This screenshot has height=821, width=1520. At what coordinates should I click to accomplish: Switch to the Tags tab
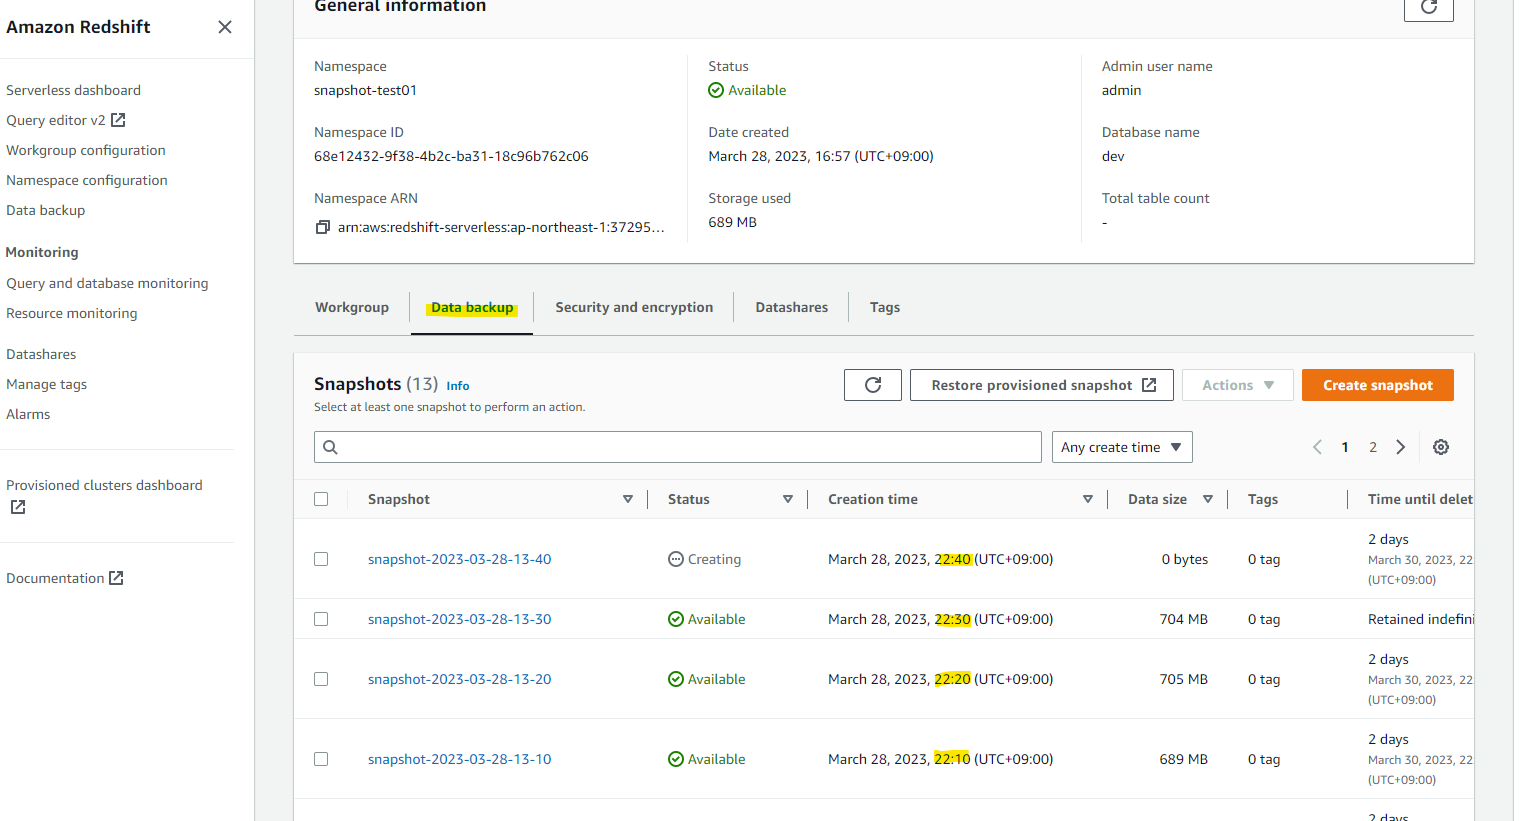(885, 307)
